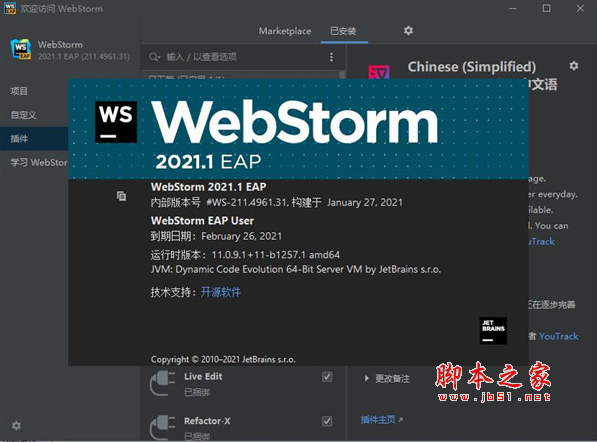597x443 pixels.
Task: Select 插件 in the sidebar
Action: coord(34,139)
